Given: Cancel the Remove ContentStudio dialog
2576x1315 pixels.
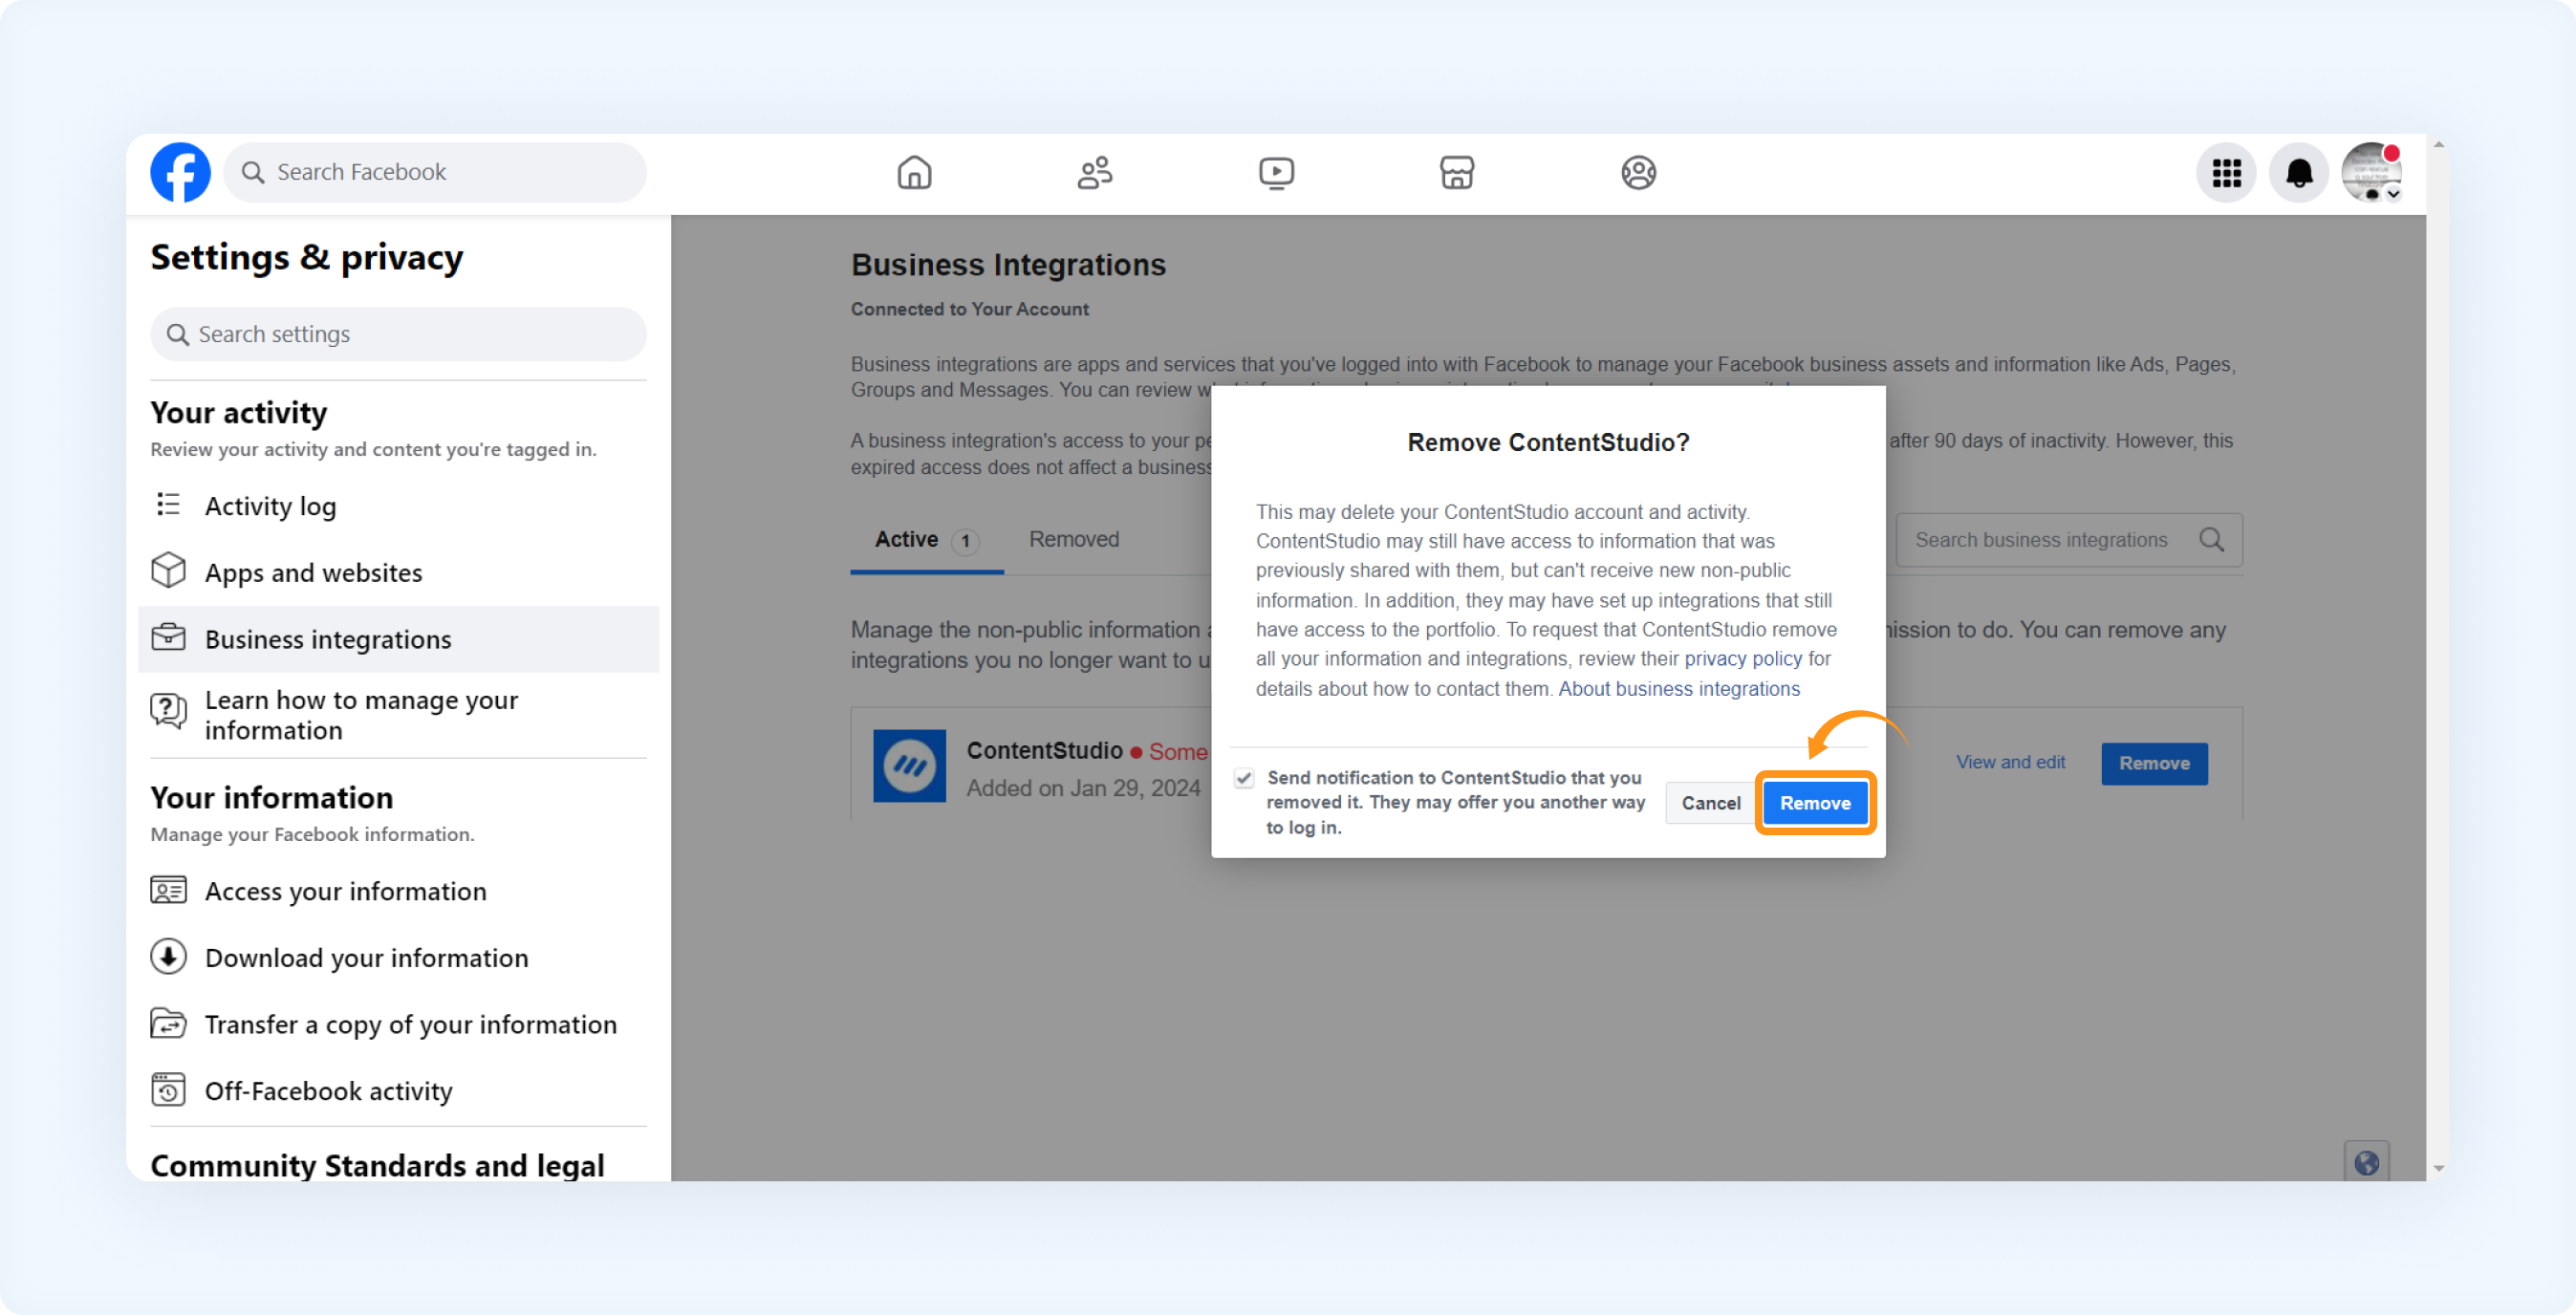Looking at the screenshot, I should point(1710,803).
